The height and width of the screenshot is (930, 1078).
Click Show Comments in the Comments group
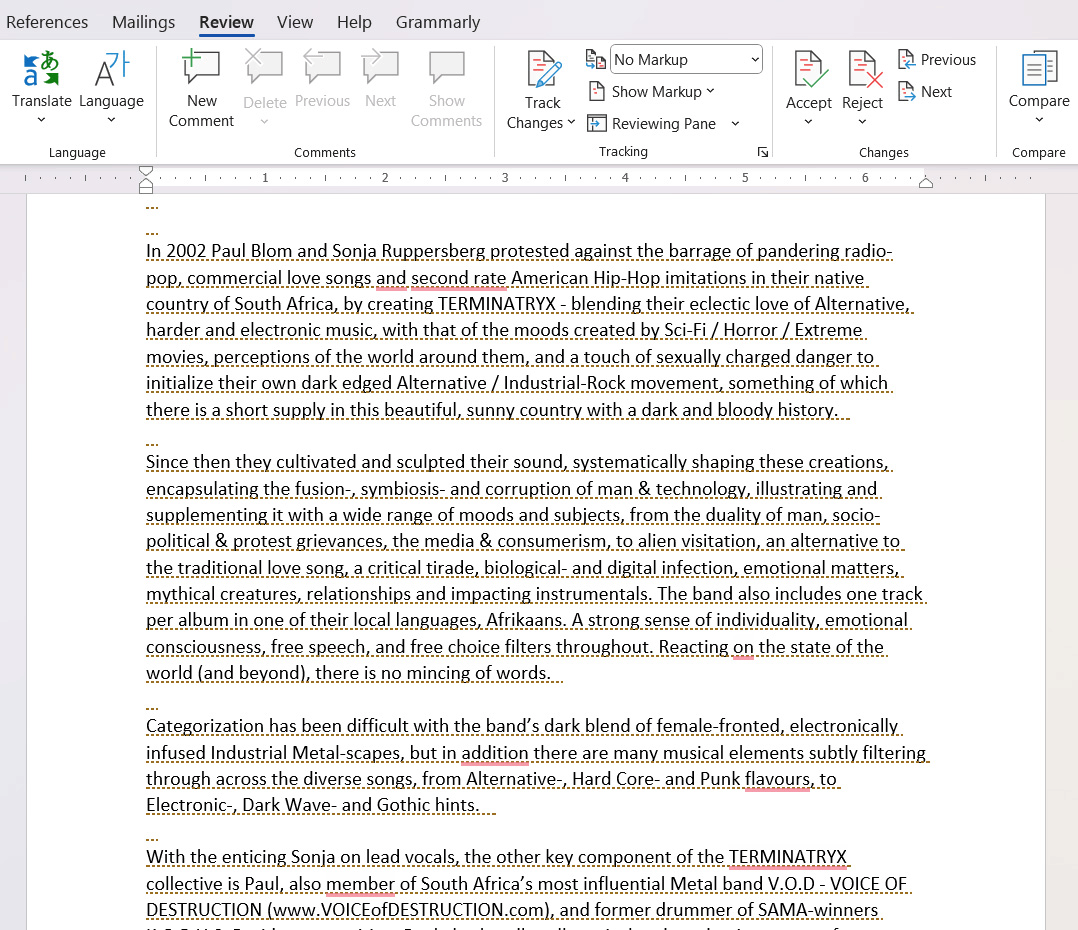coord(446,85)
